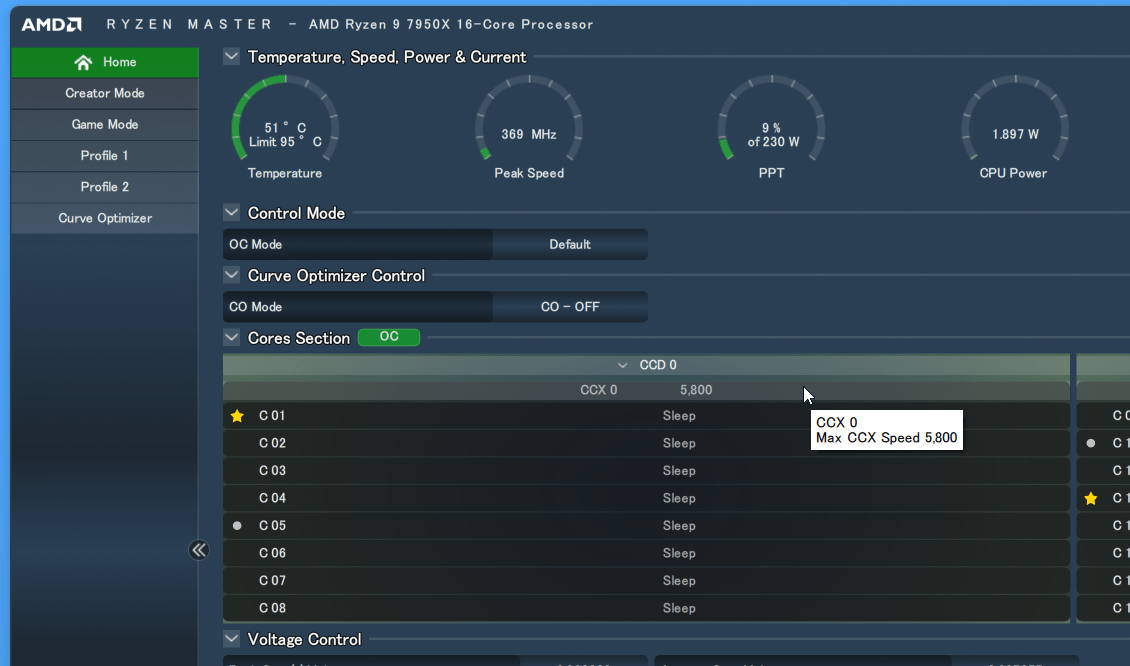1130x666 pixels.
Task: Switch to Game Mode profile
Action: click(104, 124)
